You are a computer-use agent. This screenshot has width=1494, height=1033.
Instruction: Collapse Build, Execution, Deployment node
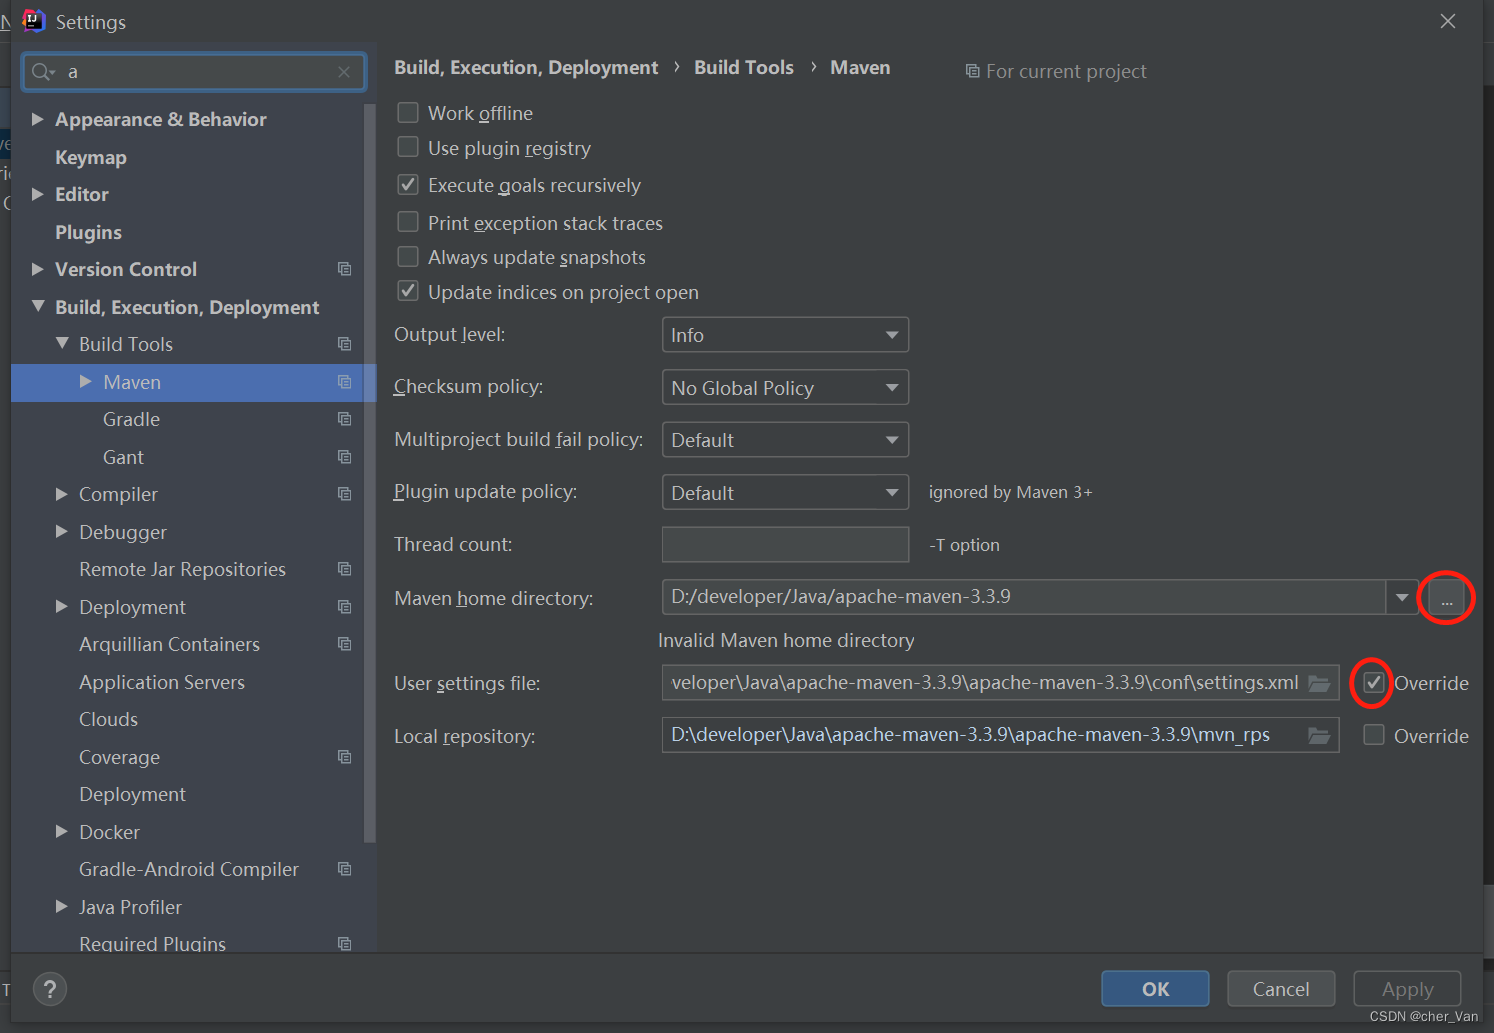coord(38,306)
